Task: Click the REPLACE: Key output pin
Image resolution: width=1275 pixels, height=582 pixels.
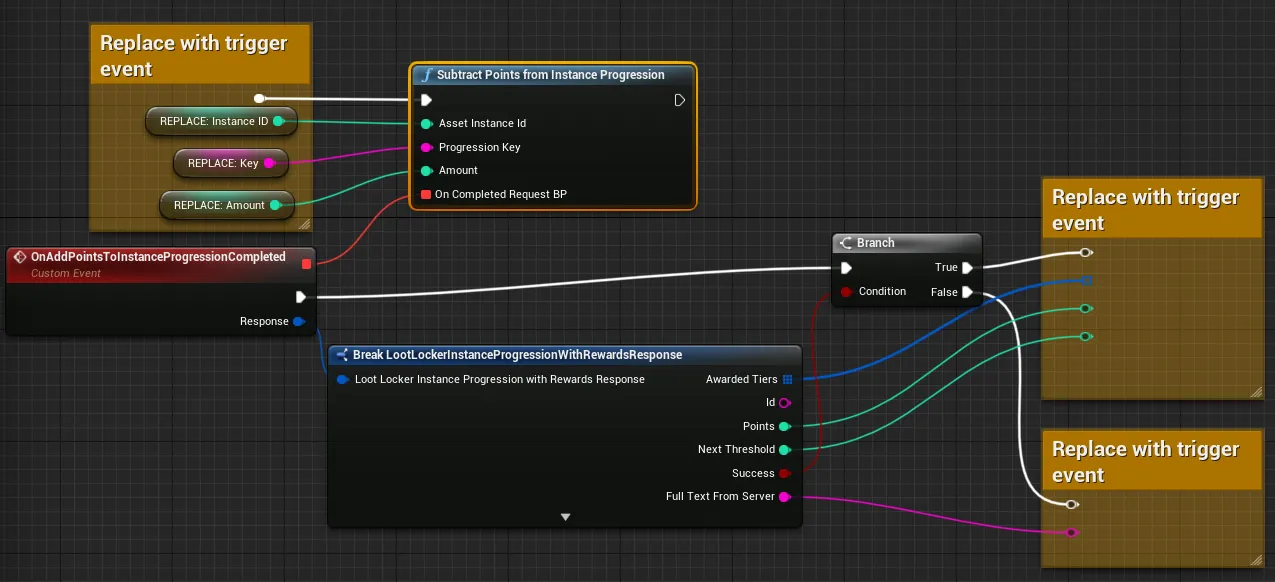Action: [x=269, y=163]
